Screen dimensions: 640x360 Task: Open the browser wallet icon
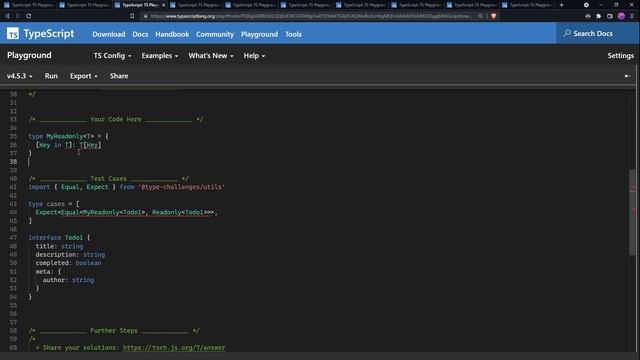(x=610, y=16)
